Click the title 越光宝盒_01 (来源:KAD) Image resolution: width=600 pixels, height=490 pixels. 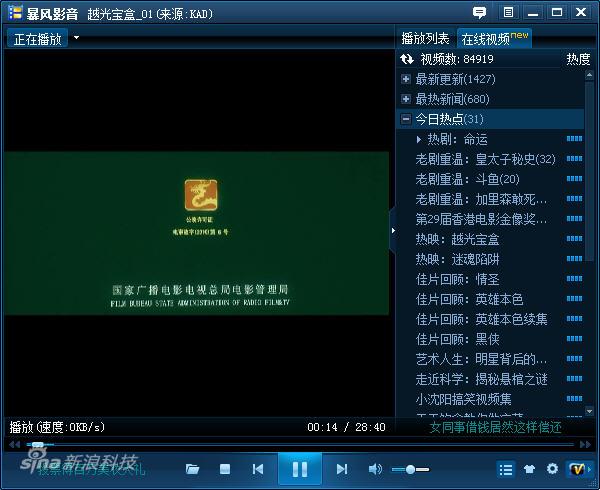point(150,14)
